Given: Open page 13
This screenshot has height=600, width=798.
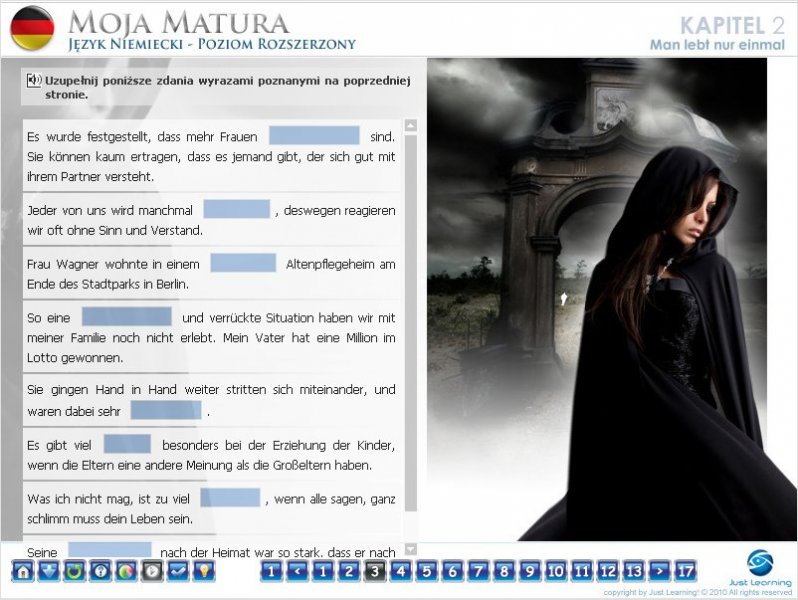Looking at the screenshot, I should [634, 571].
